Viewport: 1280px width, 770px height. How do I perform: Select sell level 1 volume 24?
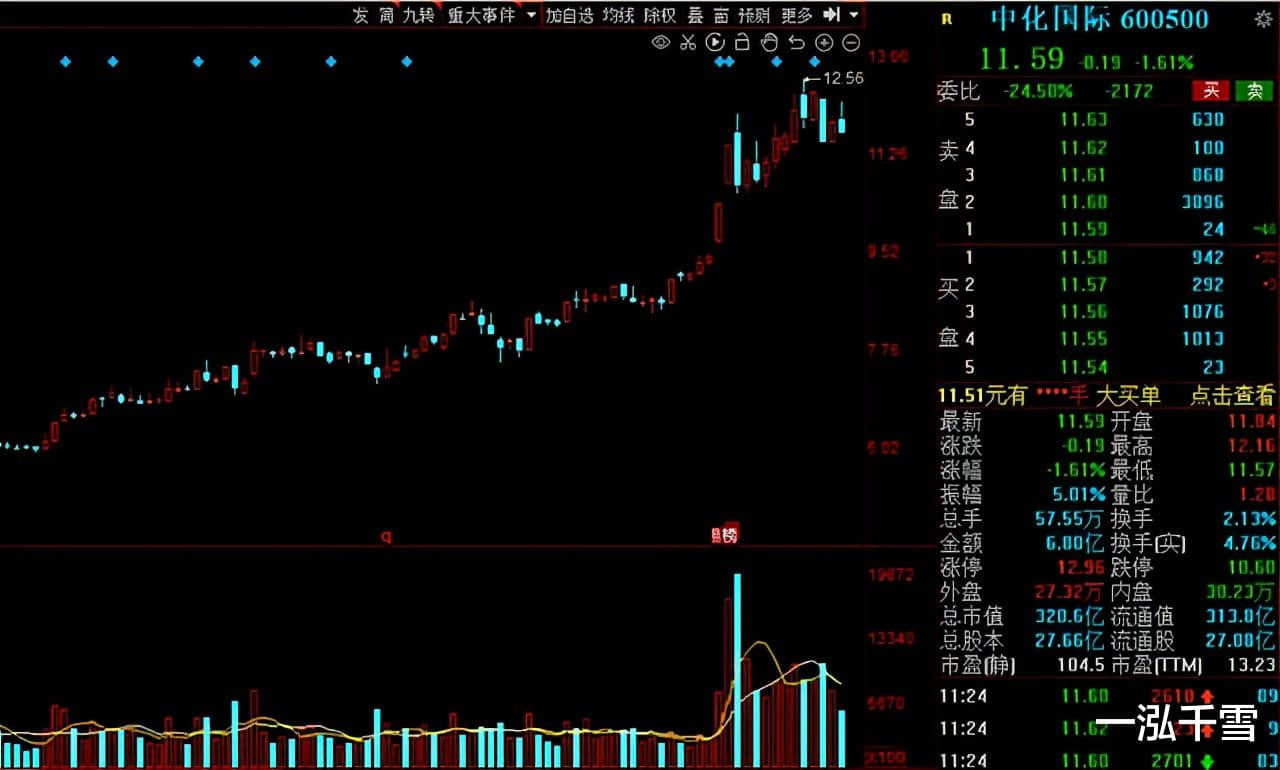pos(1213,229)
